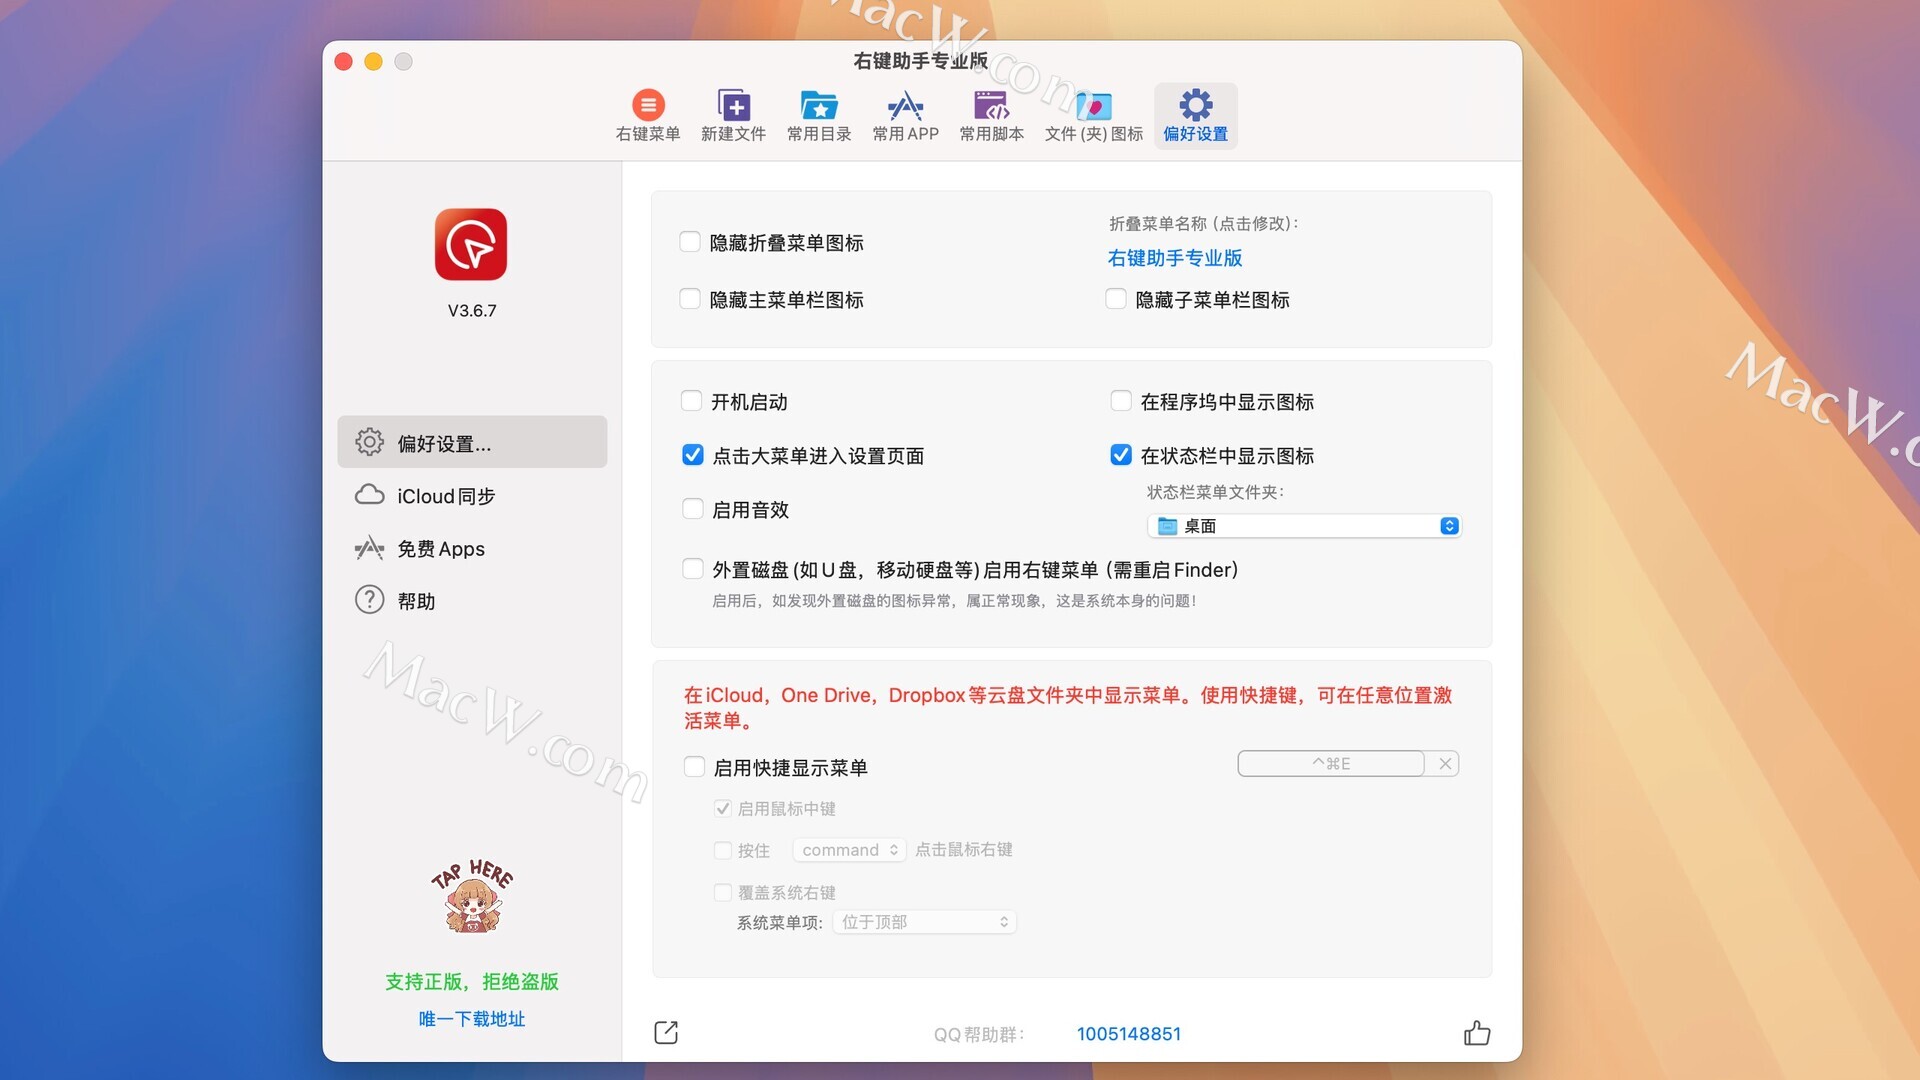Open the 常用目录 toolbar tab
The image size is (1920, 1080).
click(819, 116)
